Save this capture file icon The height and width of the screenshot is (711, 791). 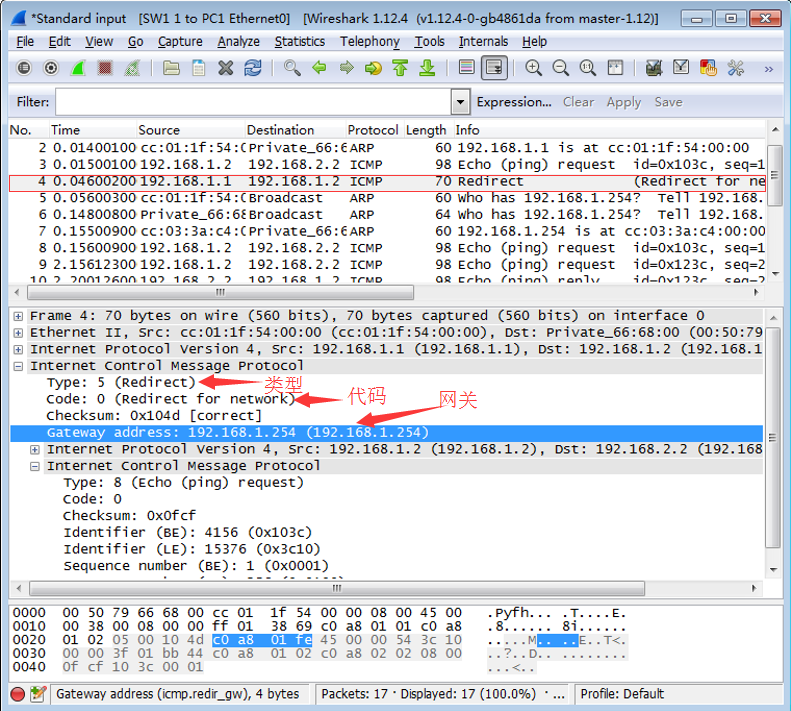click(198, 68)
